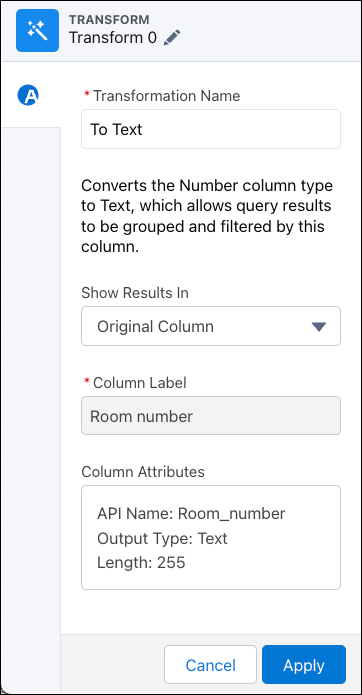The image size is (362, 695).
Task: Click the 'Column Label' label text
Action: point(140,383)
